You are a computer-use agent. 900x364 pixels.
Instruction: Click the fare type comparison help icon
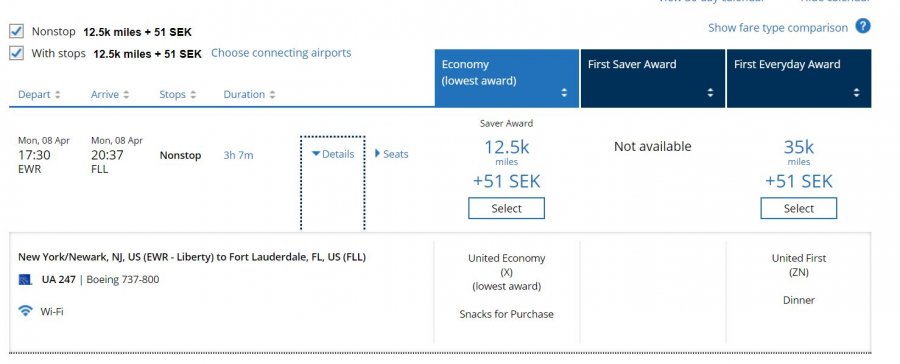coord(863,26)
